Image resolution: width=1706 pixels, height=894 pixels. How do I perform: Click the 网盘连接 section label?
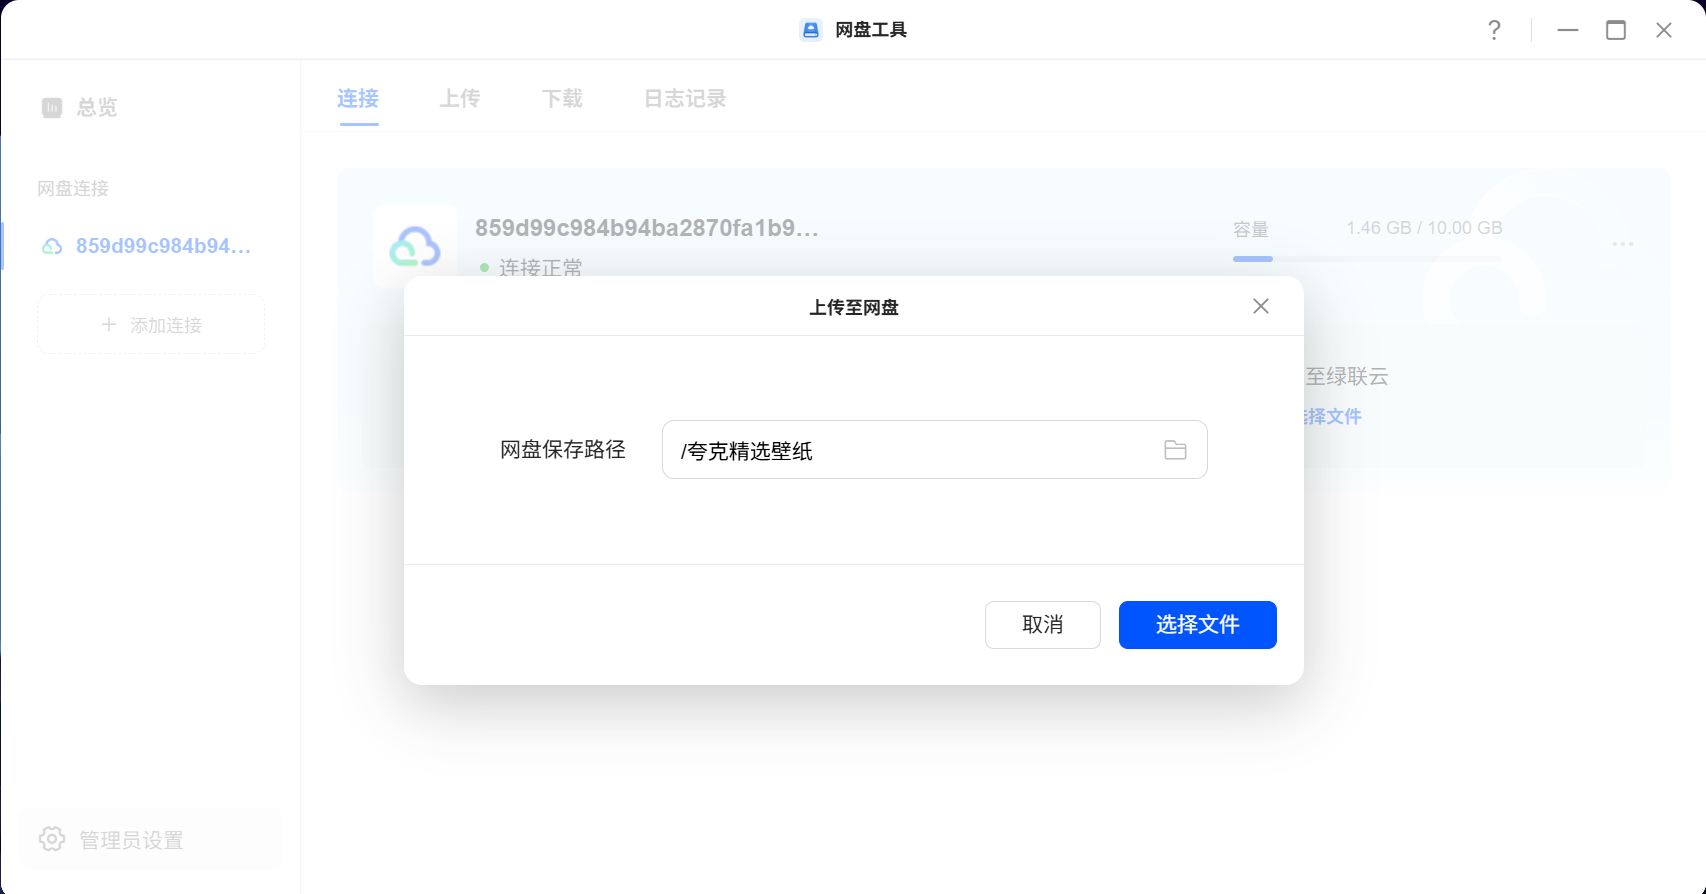pyautogui.click(x=73, y=188)
